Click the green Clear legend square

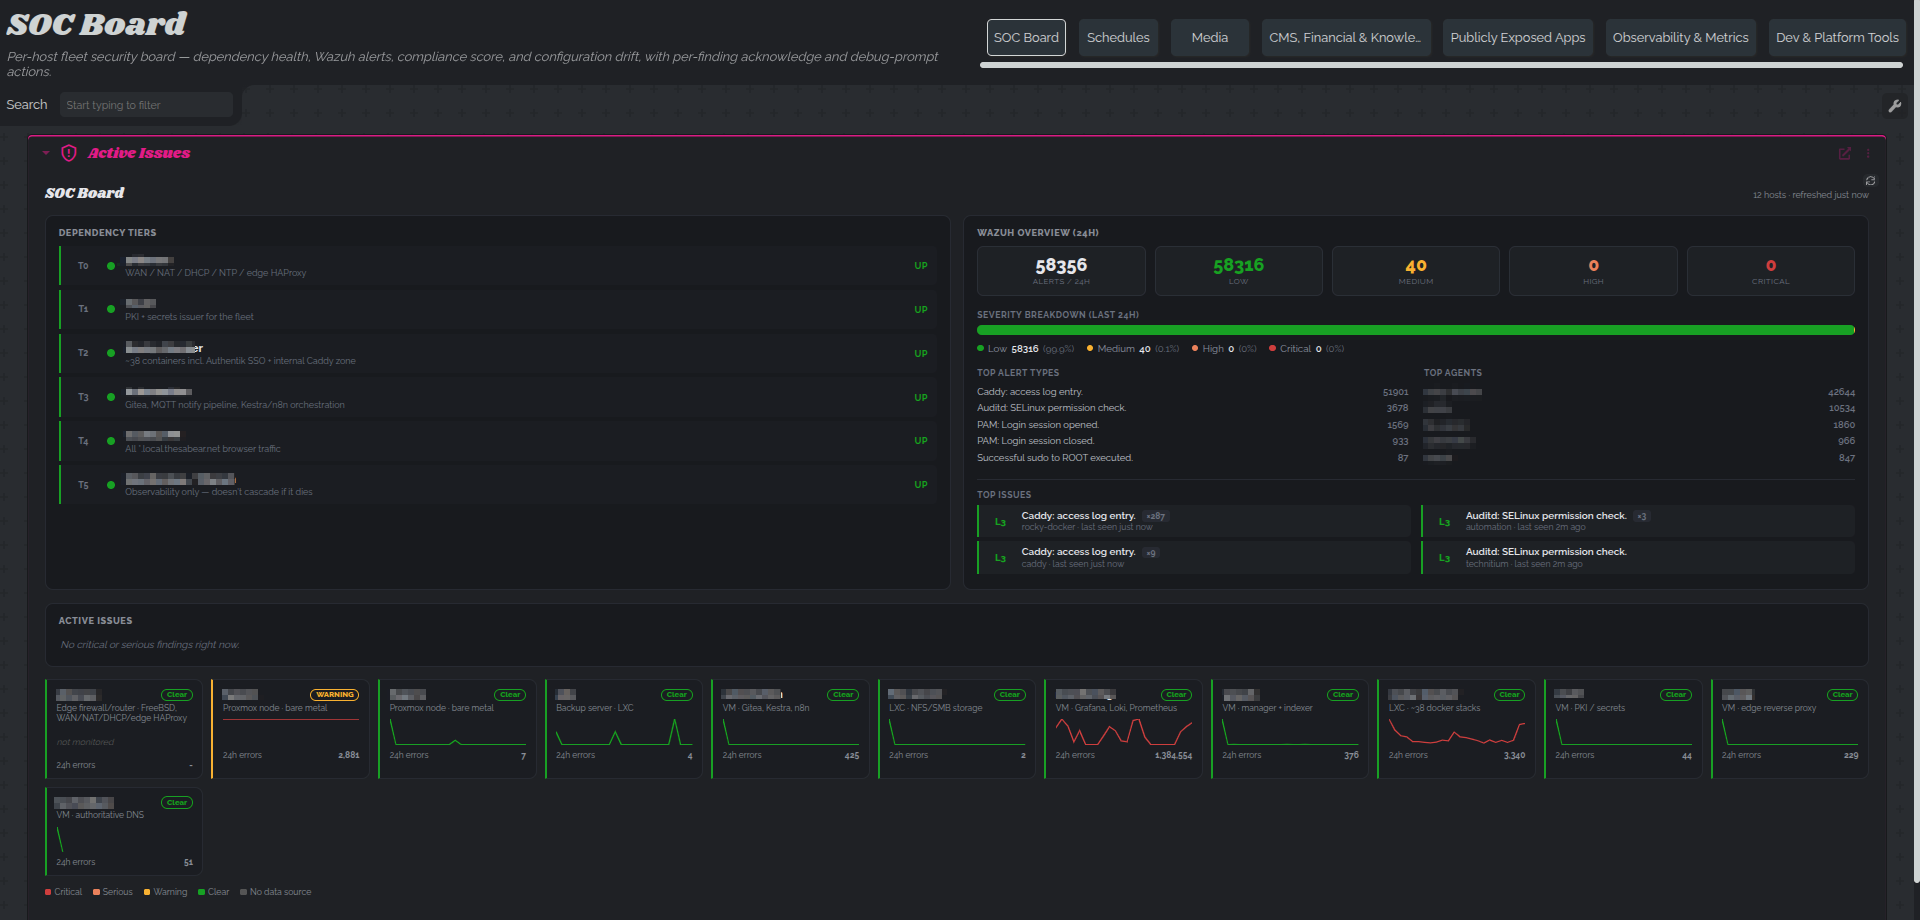coord(201,892)
